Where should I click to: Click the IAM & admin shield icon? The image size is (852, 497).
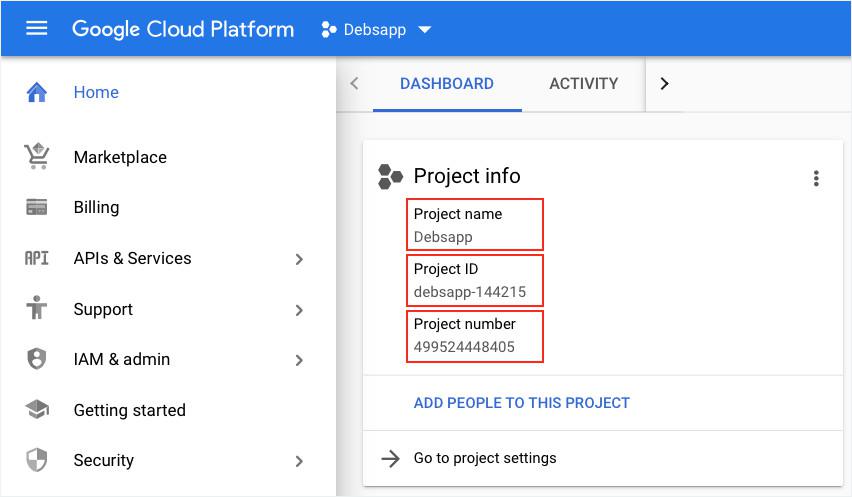click(37, 359)
